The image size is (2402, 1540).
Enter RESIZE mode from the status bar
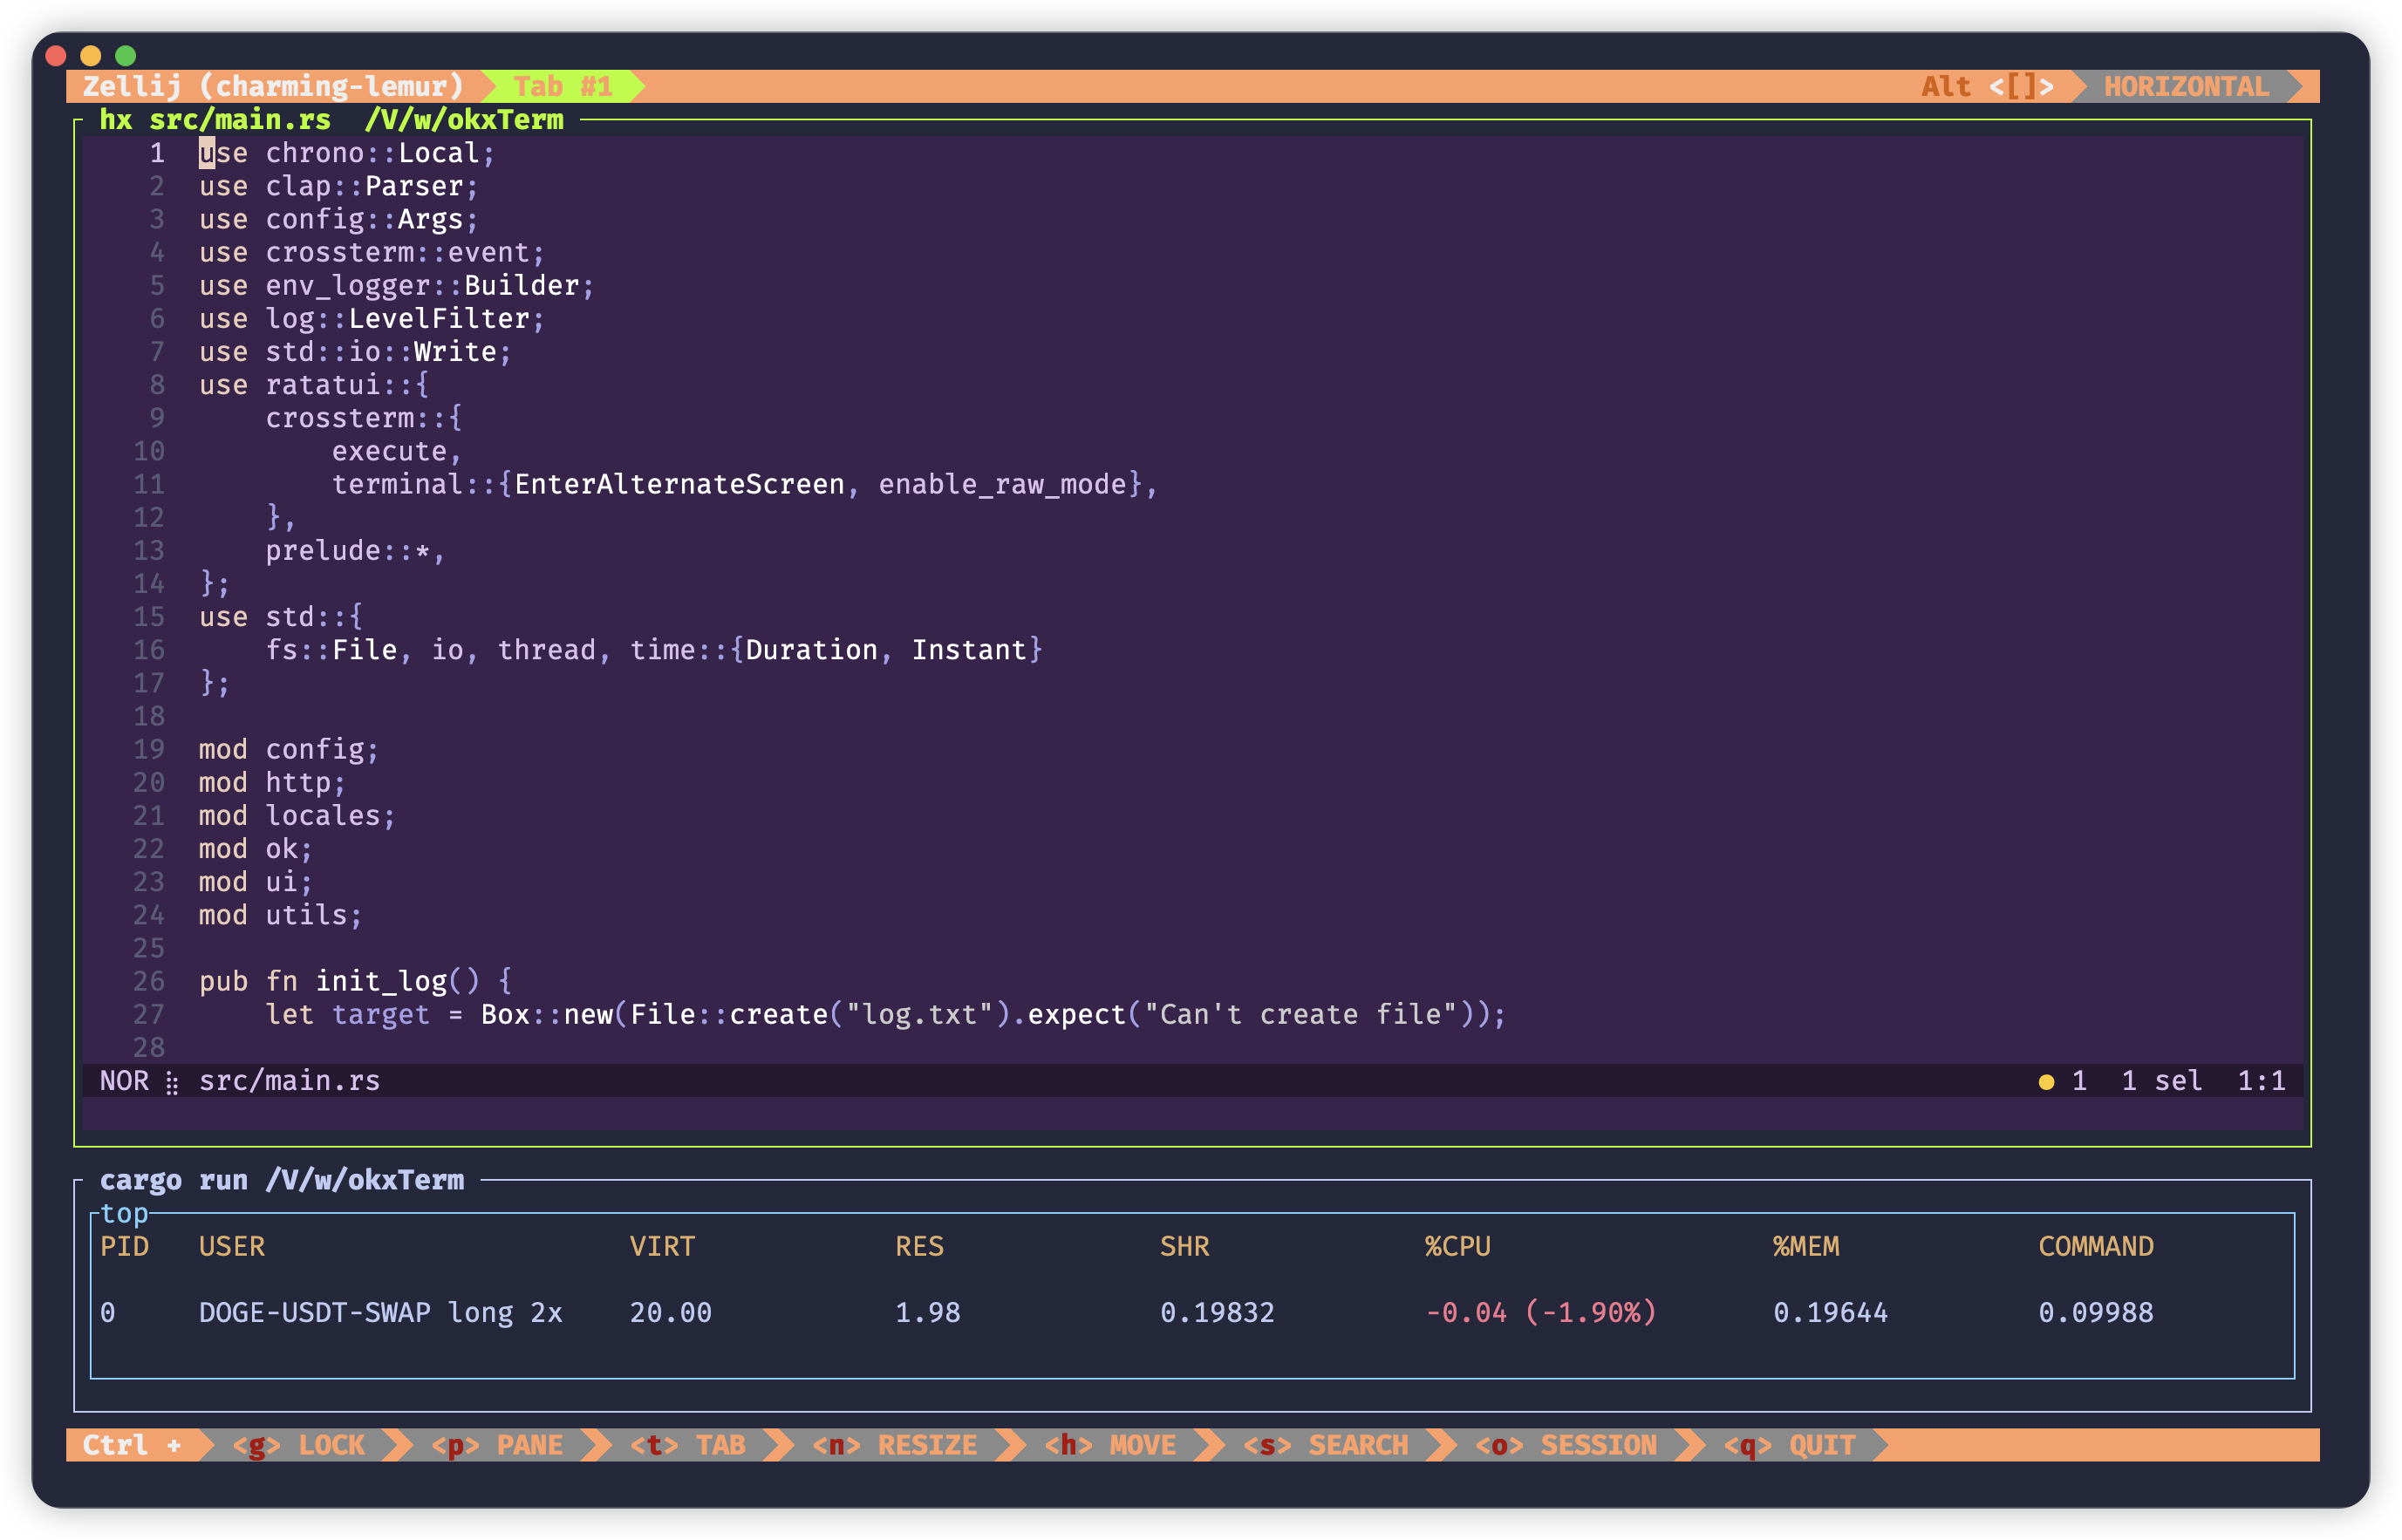(895, 1445)
